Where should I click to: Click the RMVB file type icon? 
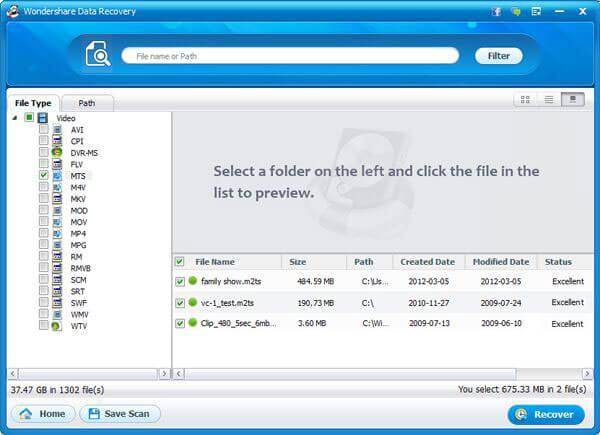(57, 268)
